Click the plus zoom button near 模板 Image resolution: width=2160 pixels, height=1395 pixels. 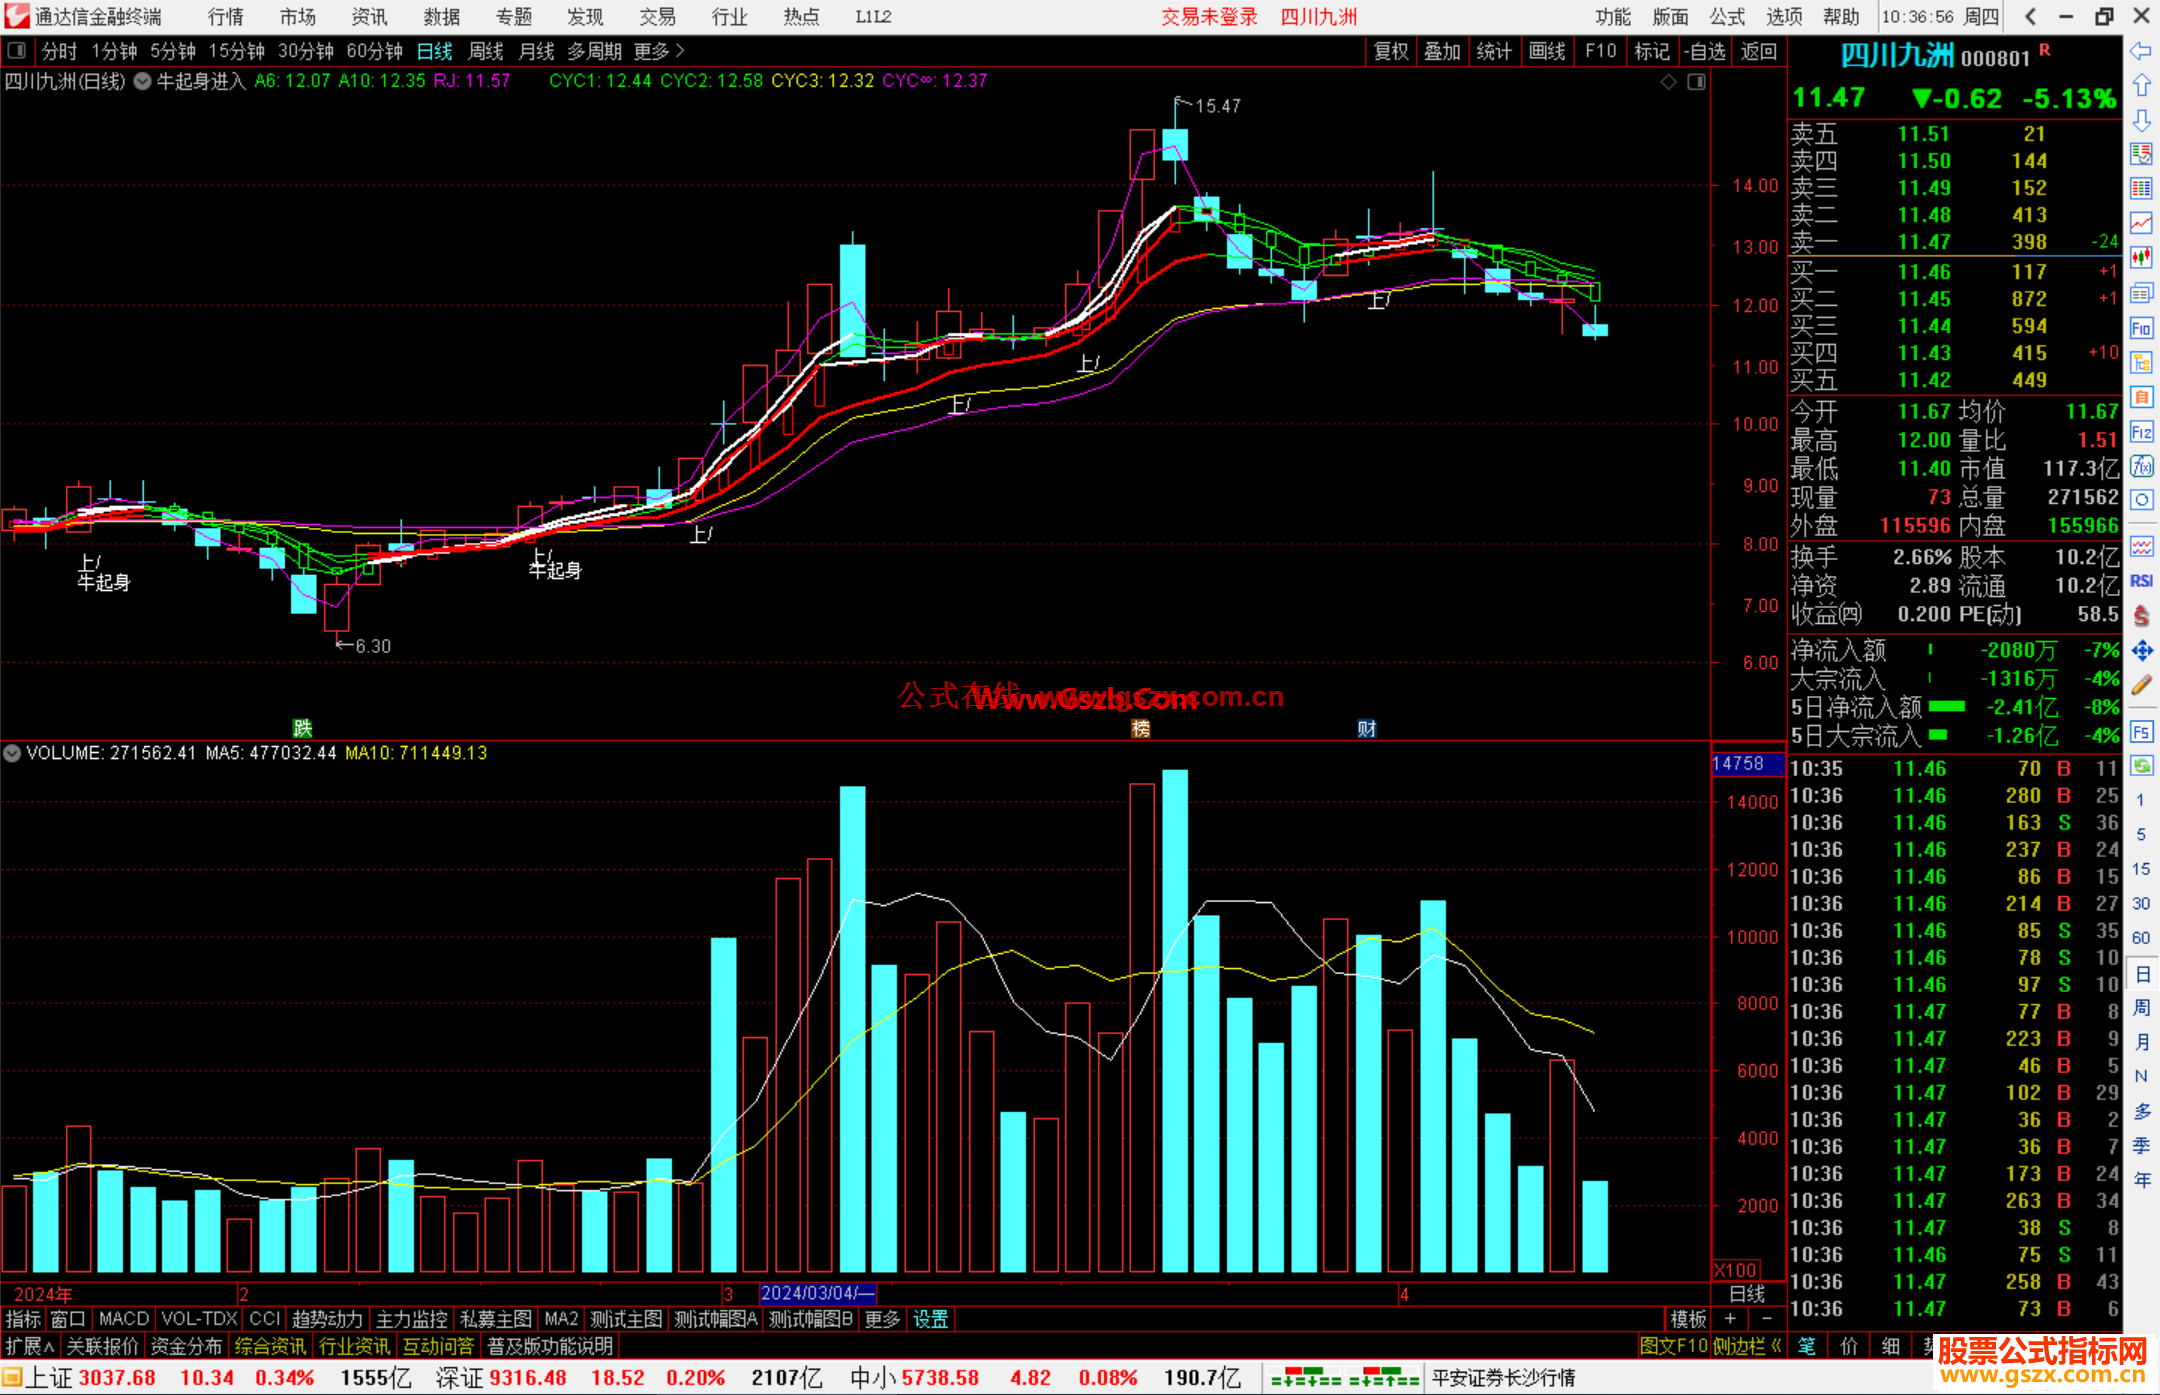[1730, 1319]
